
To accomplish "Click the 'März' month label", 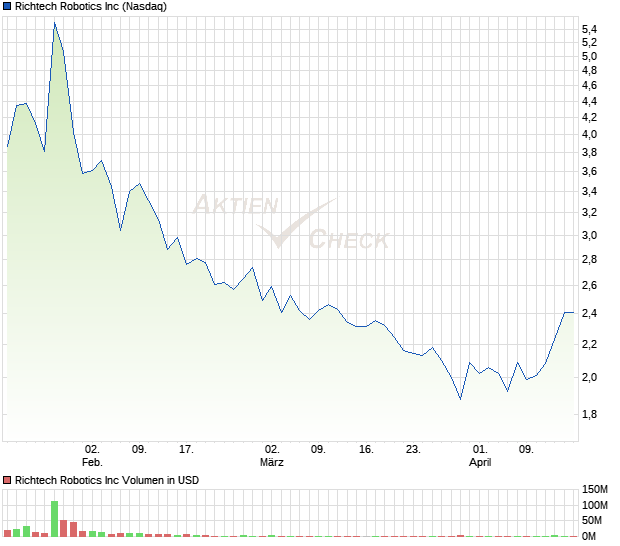I will point(272,462).
